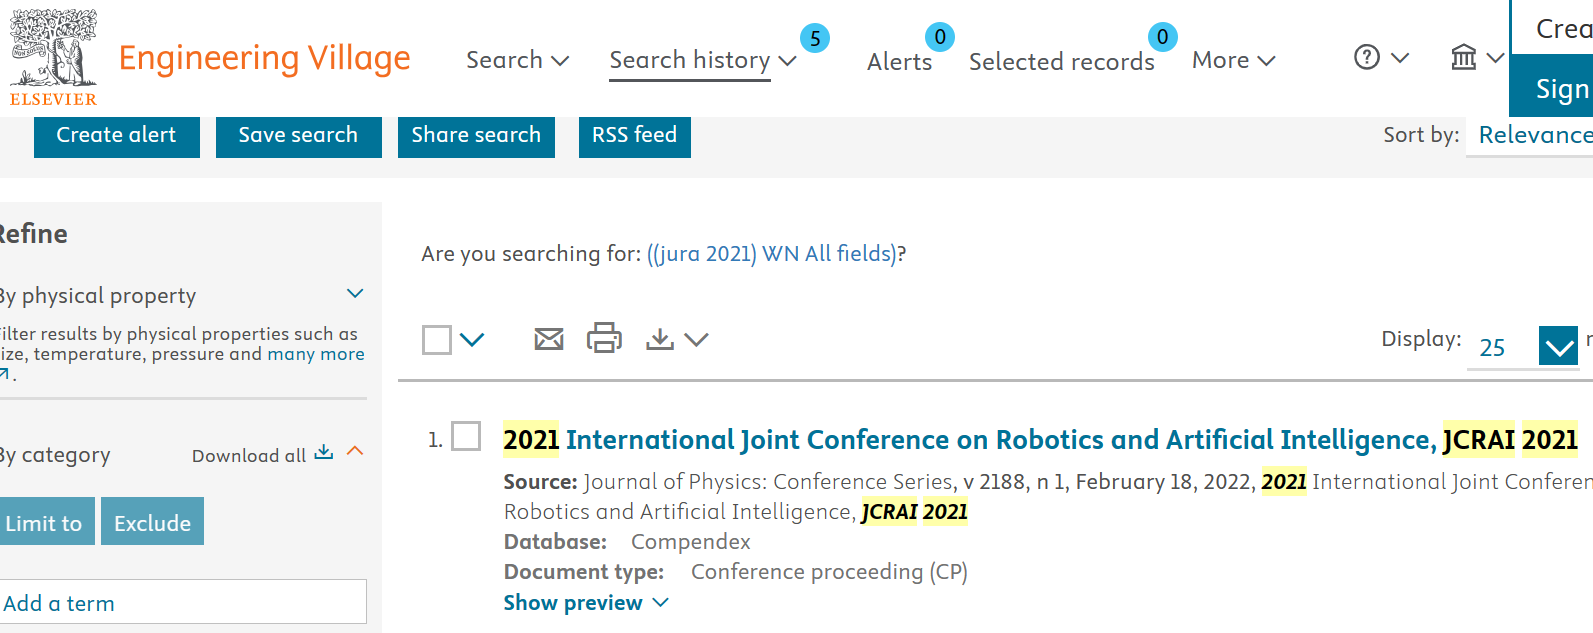Click the external link arrow icon under many more

tap(4, 373)
